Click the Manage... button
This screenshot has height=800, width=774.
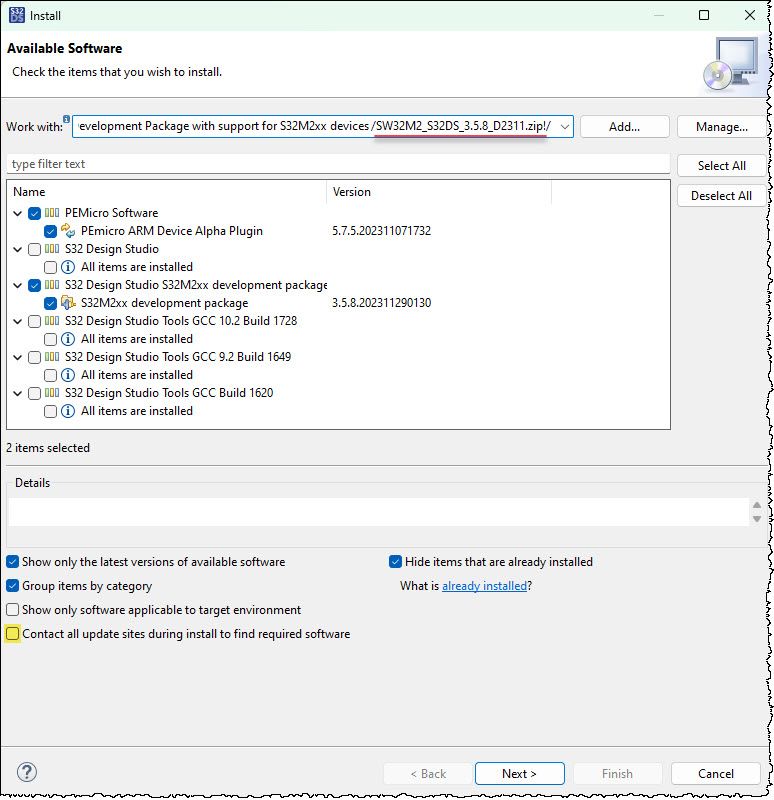coord(721,127)
